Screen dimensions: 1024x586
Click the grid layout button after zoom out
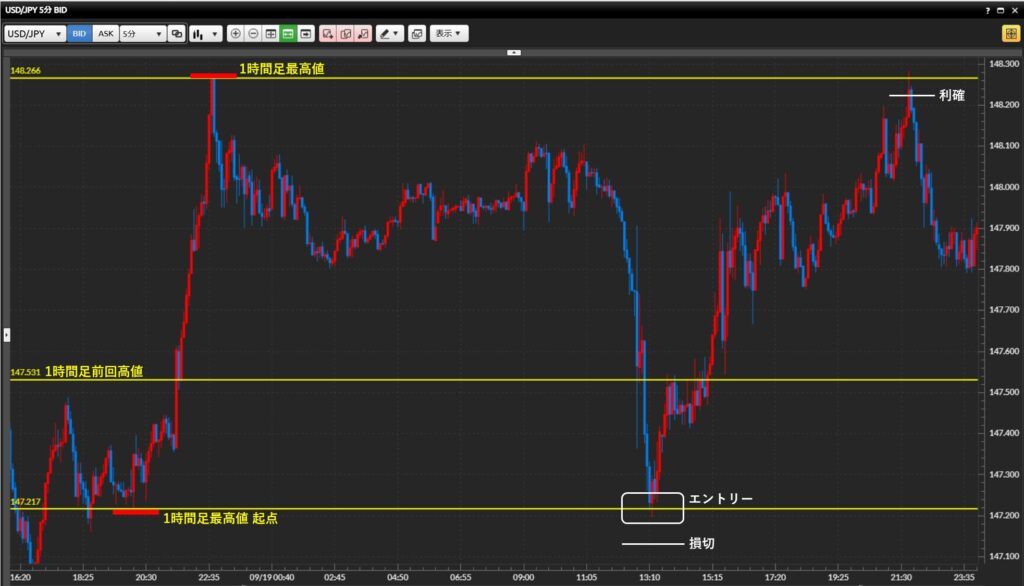point(271,33)
